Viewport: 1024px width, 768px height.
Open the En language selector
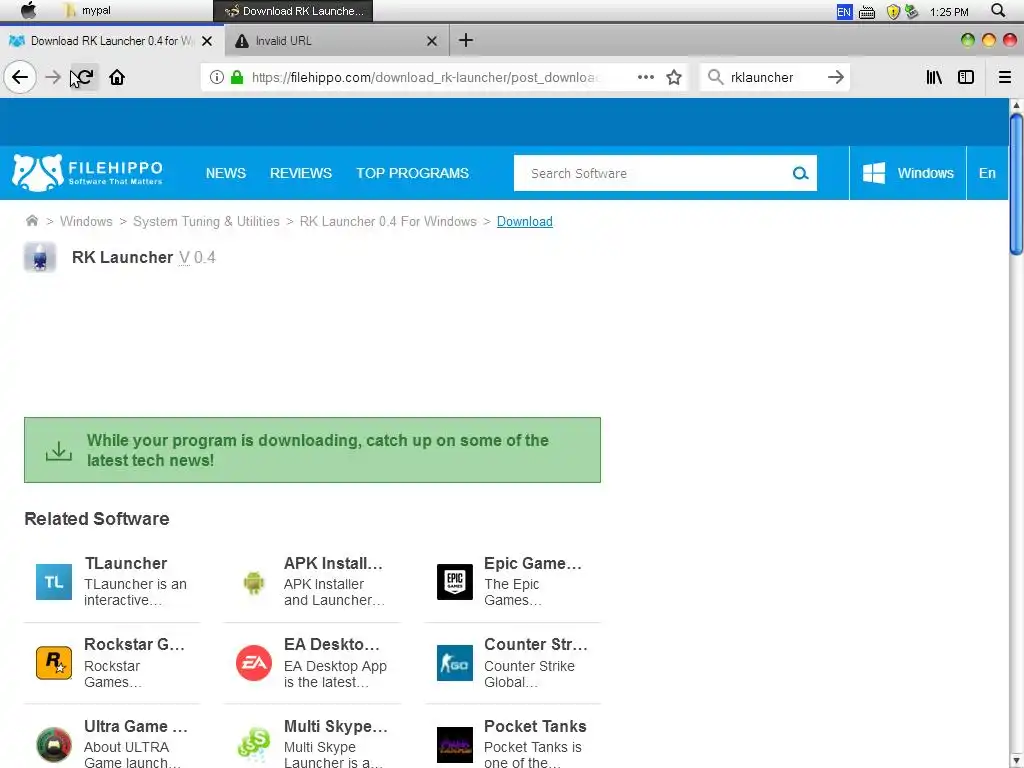point(987,173)
